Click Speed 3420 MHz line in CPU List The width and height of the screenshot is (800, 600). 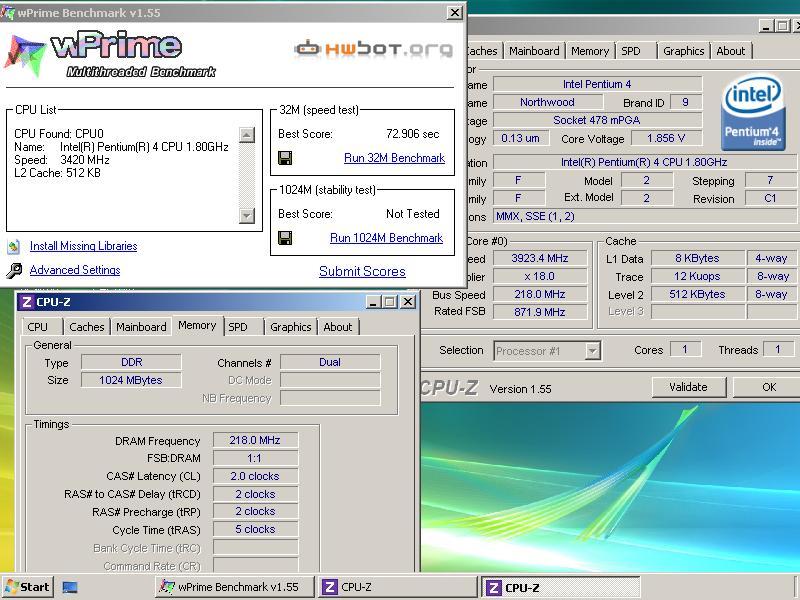pos(62,160)
